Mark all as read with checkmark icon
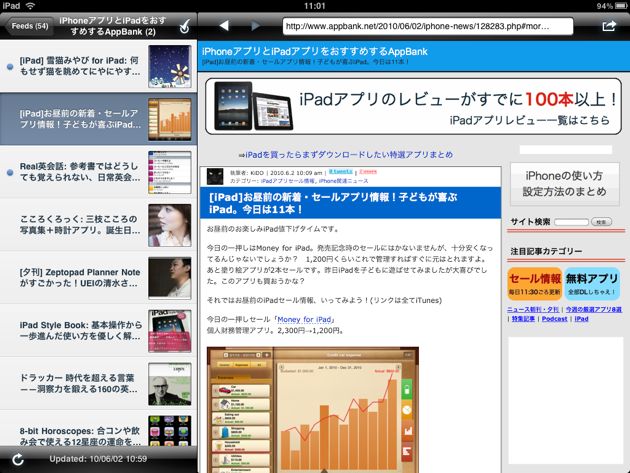630x473 pixels. tap(184, 26)
